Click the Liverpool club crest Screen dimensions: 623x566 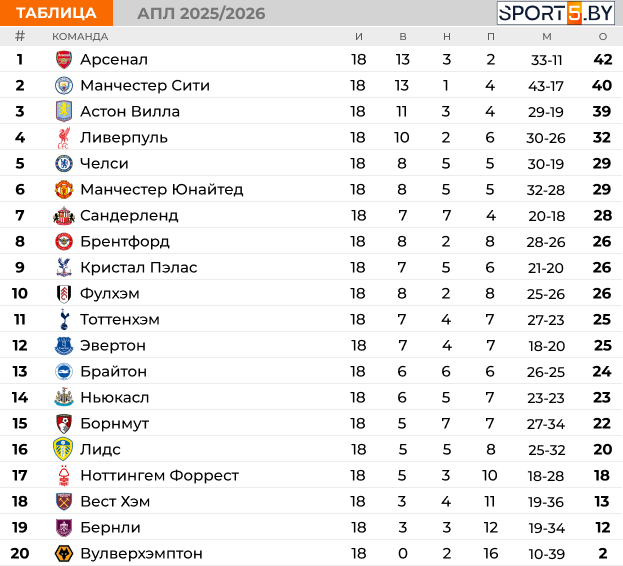coord(64,137)
